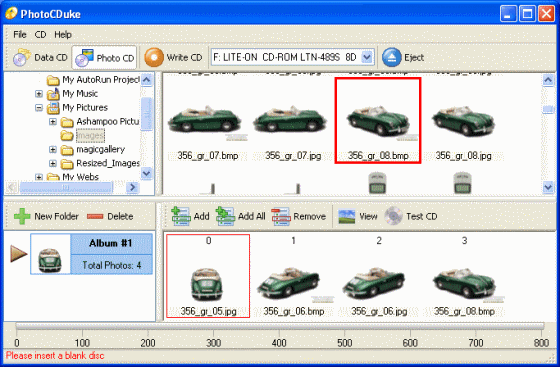This screenshot has height=367, width=560.
Task: Click thumbnail pane scroll up arrow
Action: pyautogui.click(x=548, y=80)
